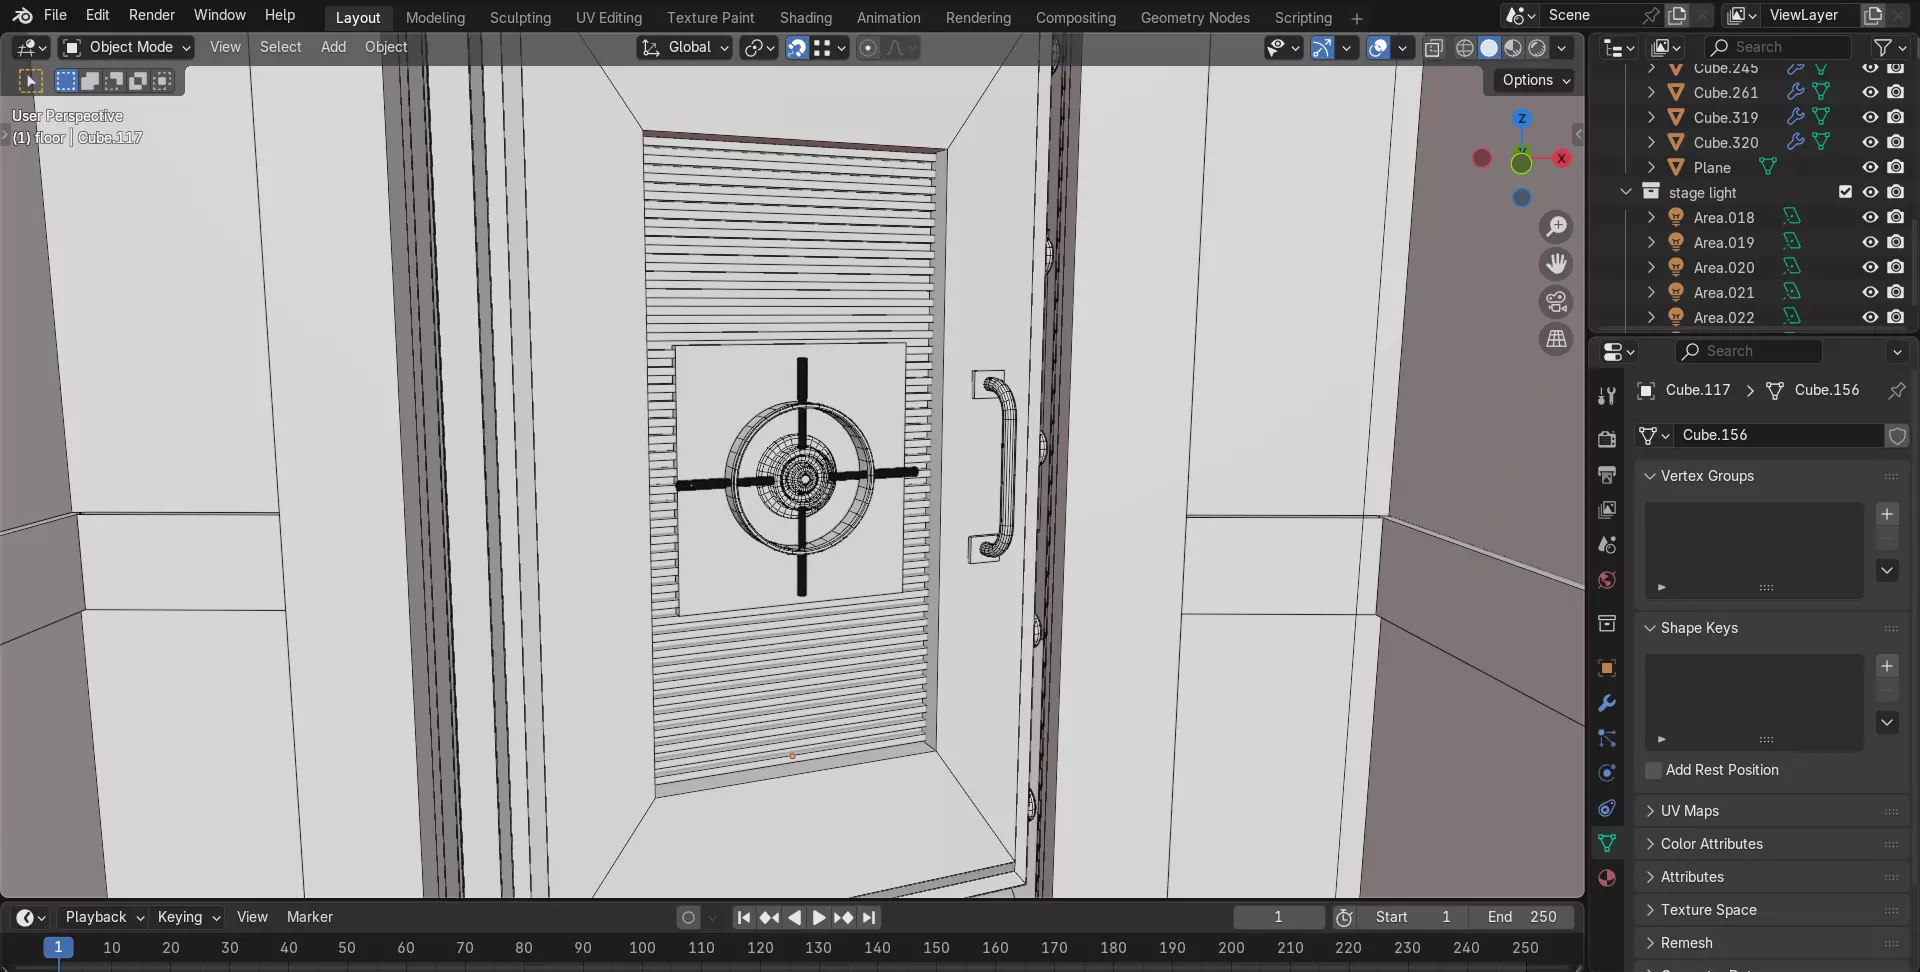Open the View Layer properties tab icon
Image resolution: width=1920 pixels, height=972 pixels.
(1607, 509)
